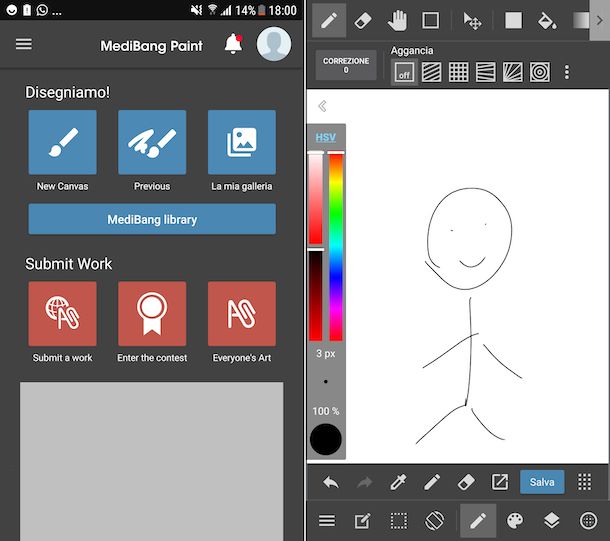Open the hamburger menu in MediBang home
The width and height of the screenshot is (610, 541).
tap(24, 44)
